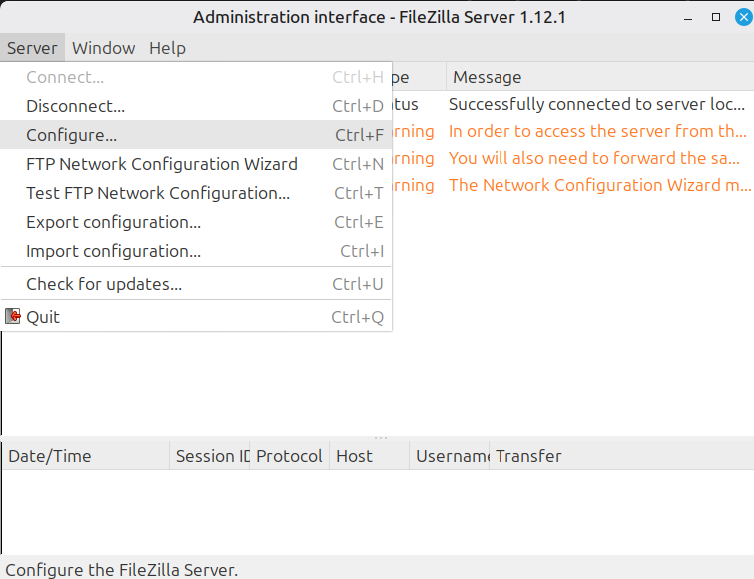Open the Window menu
Image resolution: width=754 pixels, height=579 pixels.
(x=103, y=48)
